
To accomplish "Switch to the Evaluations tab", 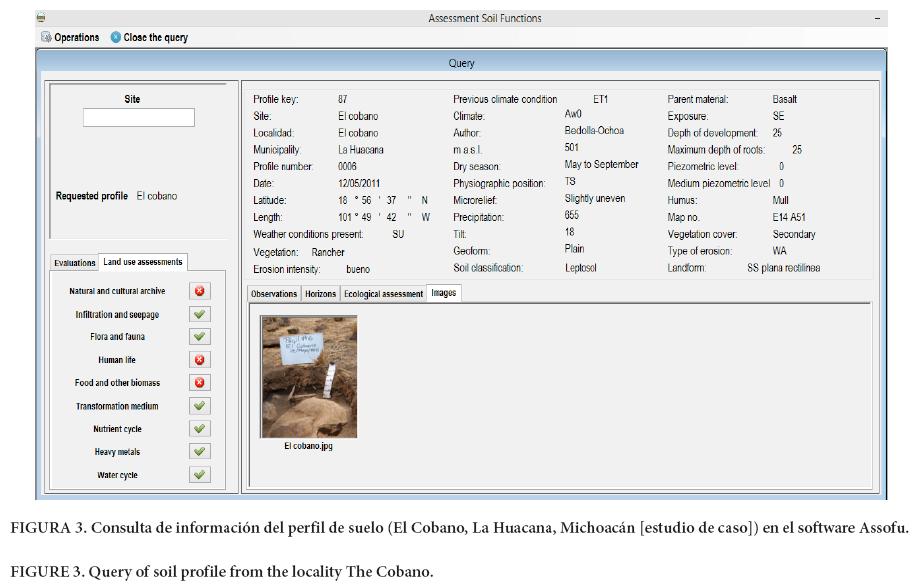I will [x=75, y=263].
